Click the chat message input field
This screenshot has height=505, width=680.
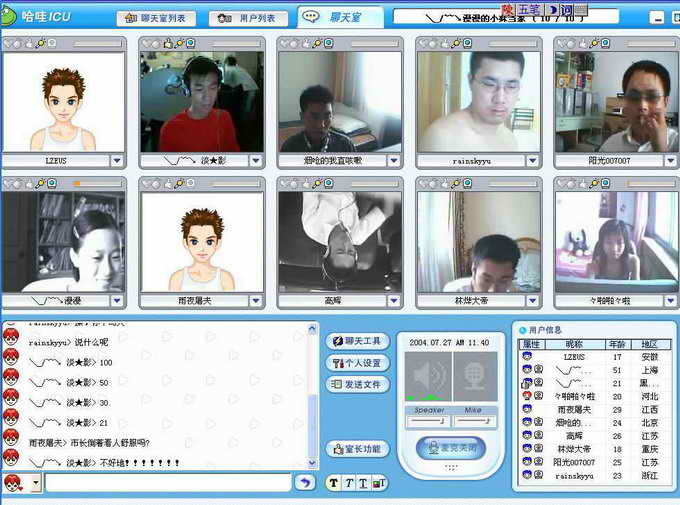pyautogui.click(x=167, y=483)
